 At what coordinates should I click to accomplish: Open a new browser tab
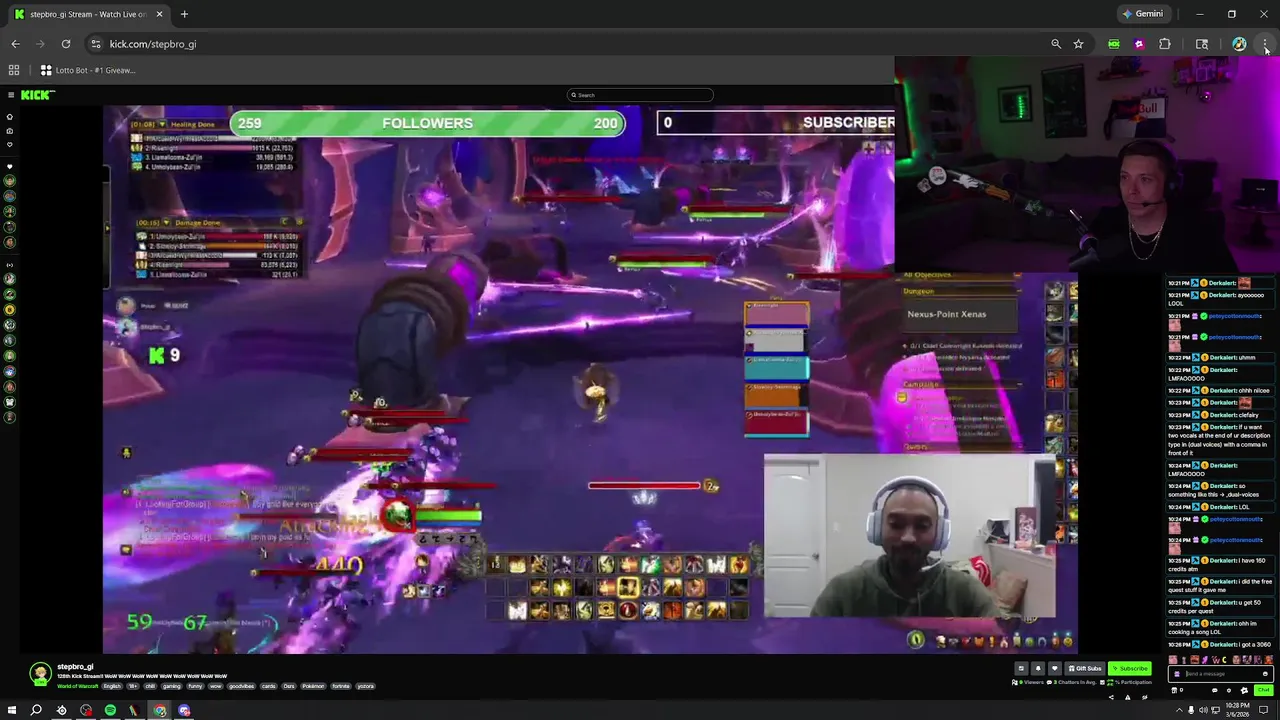(x=184, y=14)
